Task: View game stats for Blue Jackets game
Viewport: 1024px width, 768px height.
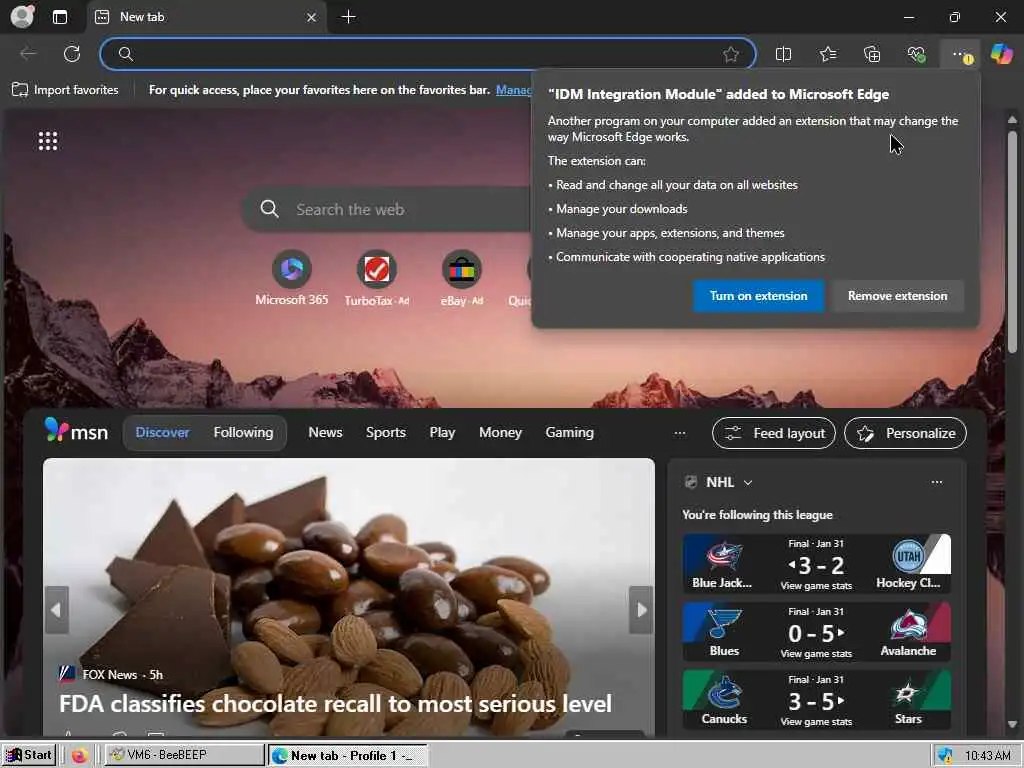Action: [x=816, y=586]
